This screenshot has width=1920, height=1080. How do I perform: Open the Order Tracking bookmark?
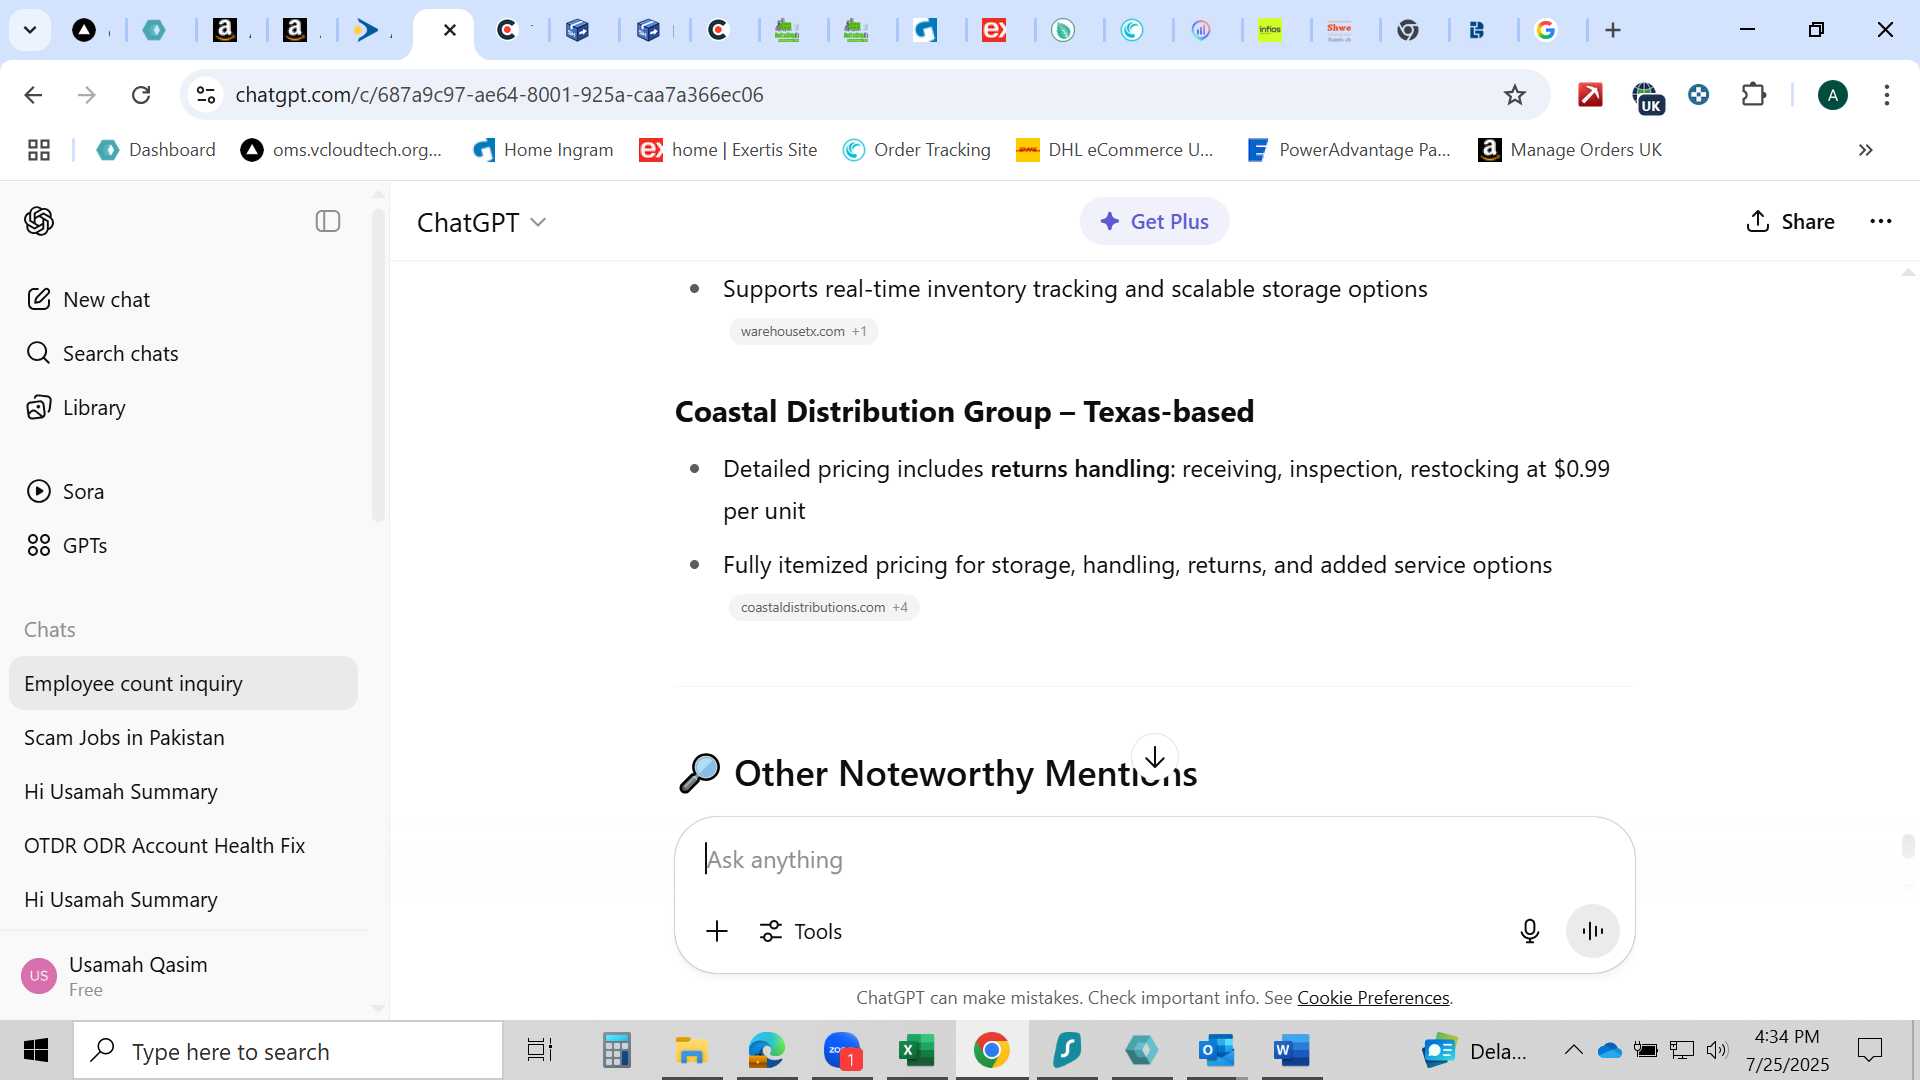pos(916,150)
